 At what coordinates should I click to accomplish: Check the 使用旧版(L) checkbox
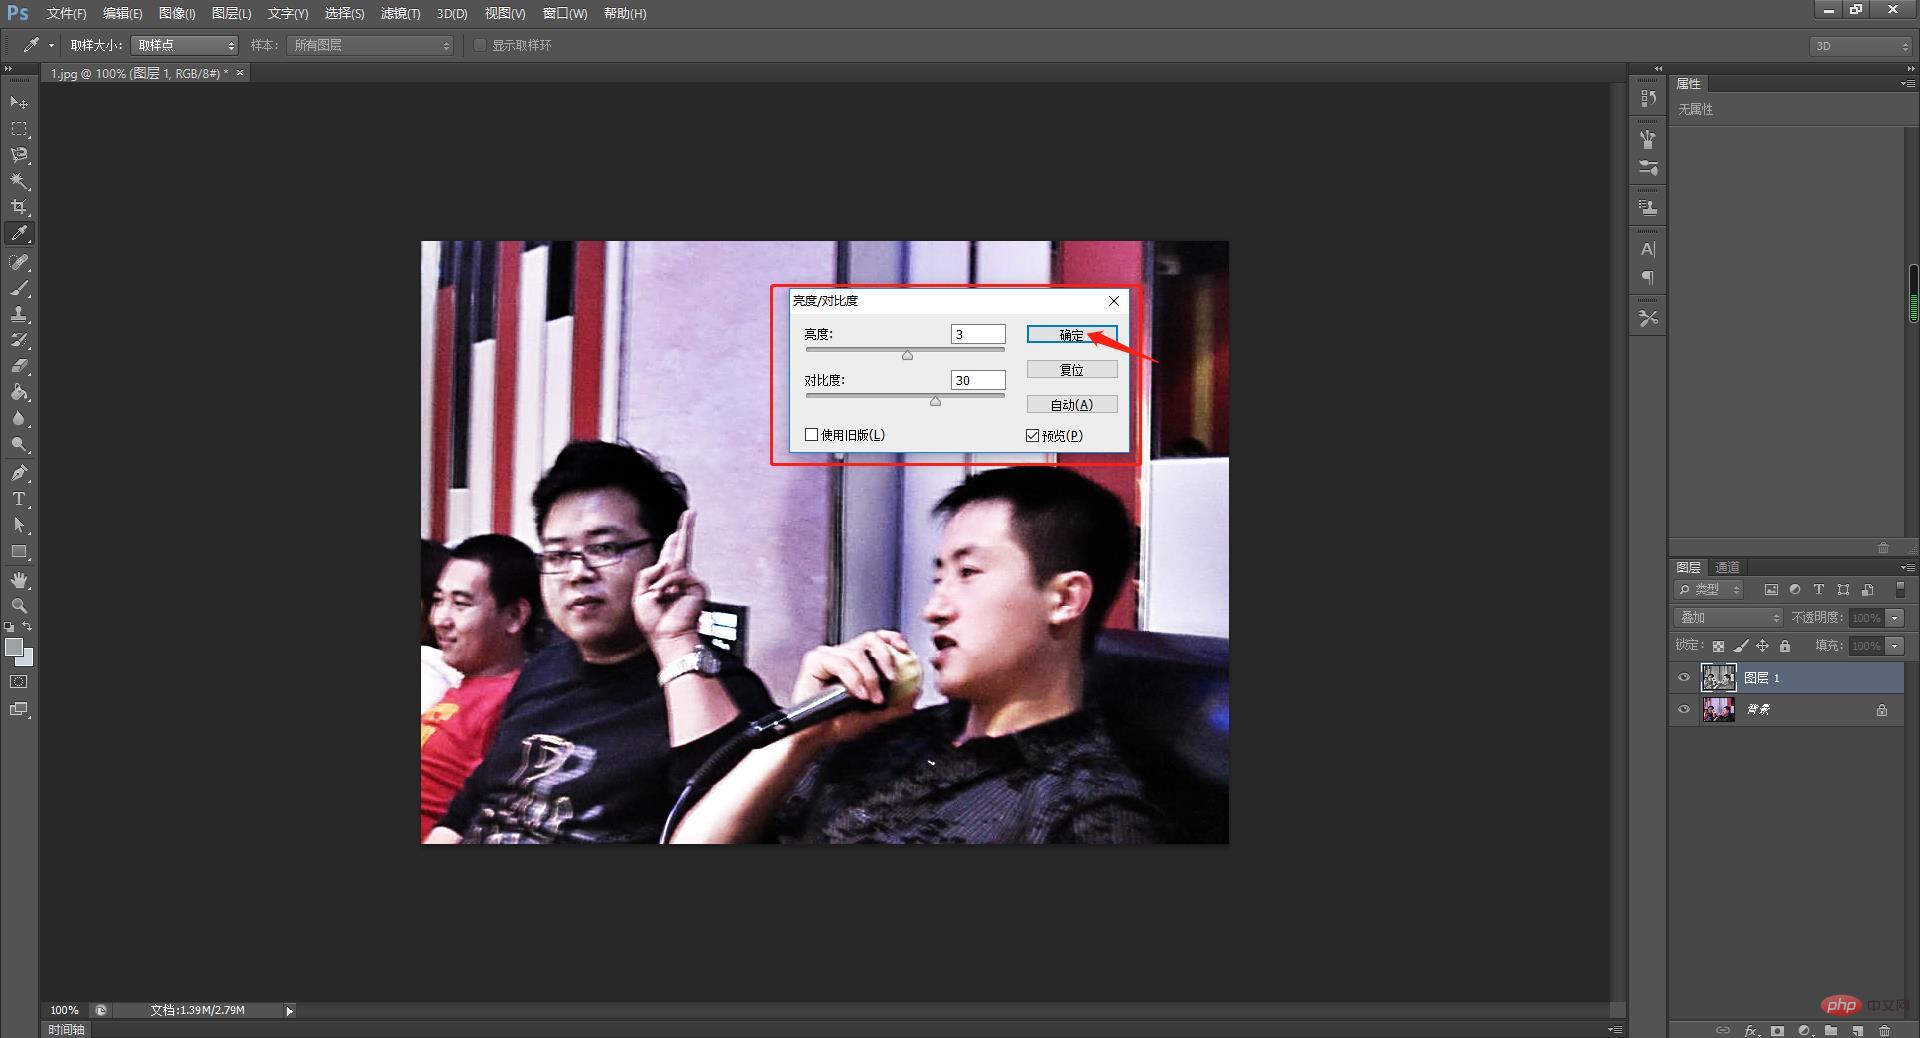(x=812, y=435)
